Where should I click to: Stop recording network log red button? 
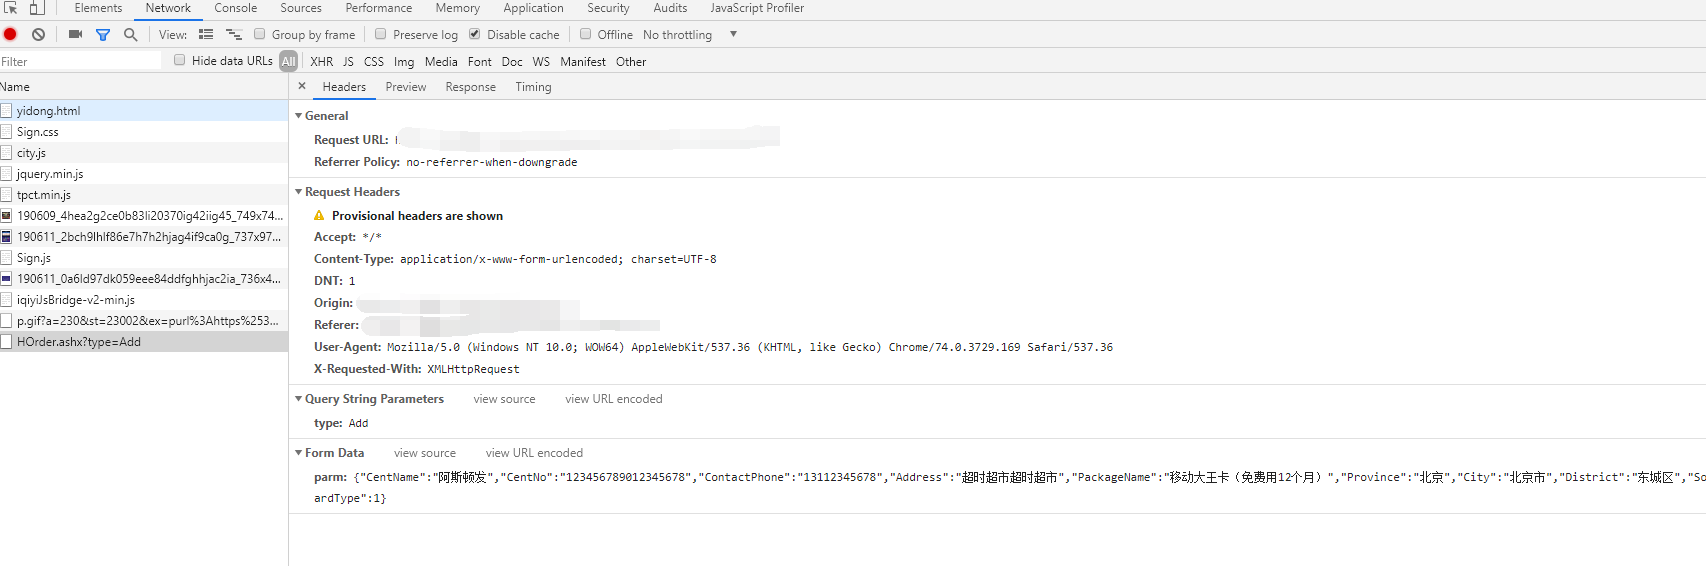(10, 34)
